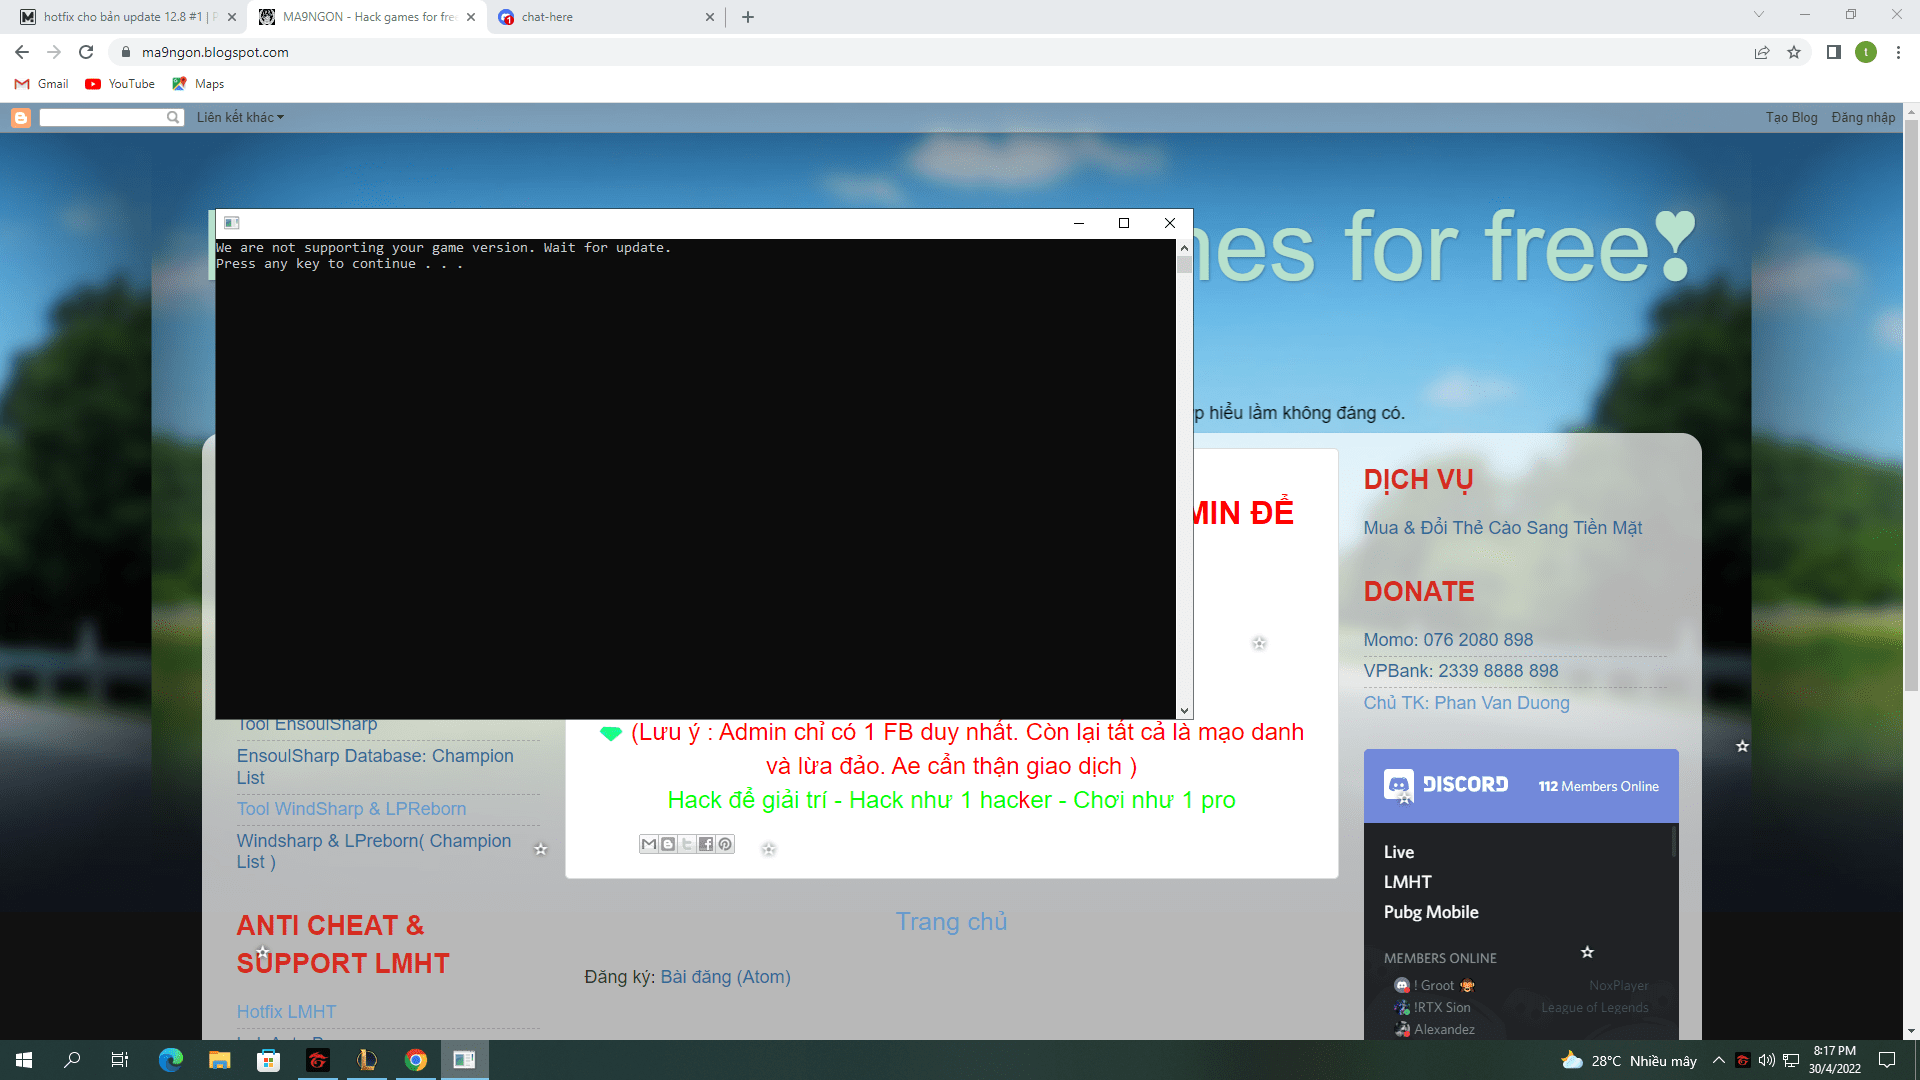The height and width of the screenshot is (1080, 1920).
Task: Open Microsoft Store from taskbar
Action: pos(269,1060)
